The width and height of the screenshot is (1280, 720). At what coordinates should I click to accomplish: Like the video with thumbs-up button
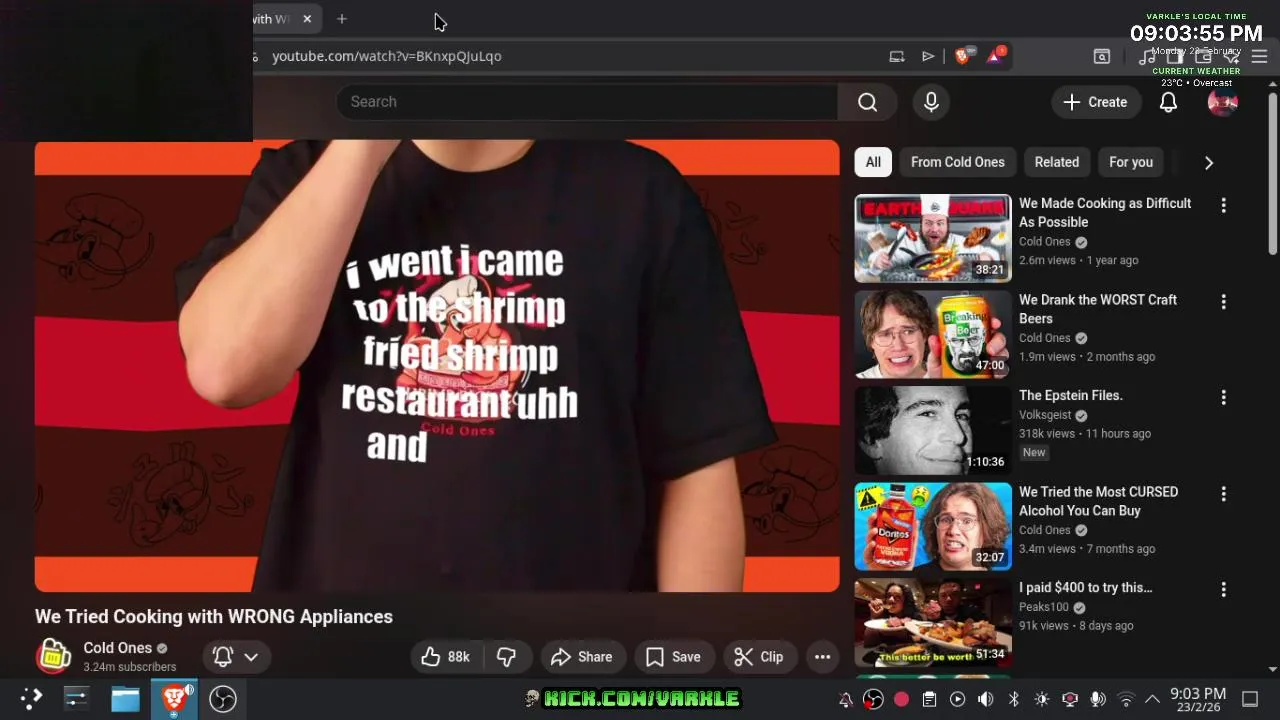click(445, 657)
